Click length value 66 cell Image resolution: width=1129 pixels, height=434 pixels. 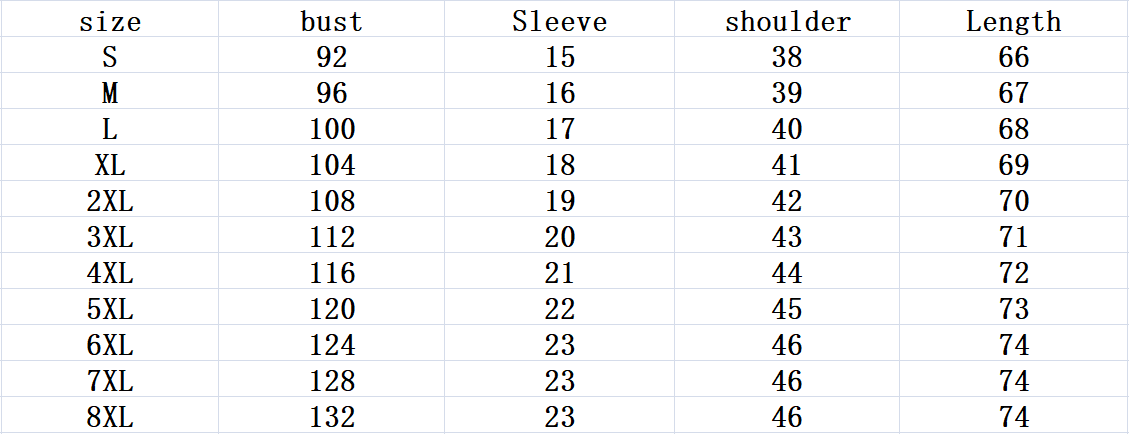click(1013, 57)
